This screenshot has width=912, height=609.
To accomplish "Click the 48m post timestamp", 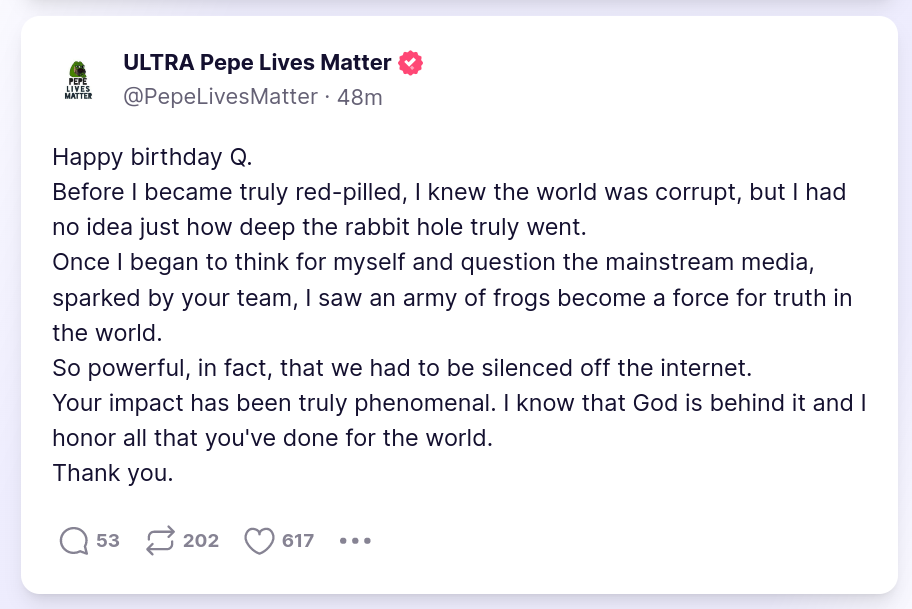I will tap(360, 97).
